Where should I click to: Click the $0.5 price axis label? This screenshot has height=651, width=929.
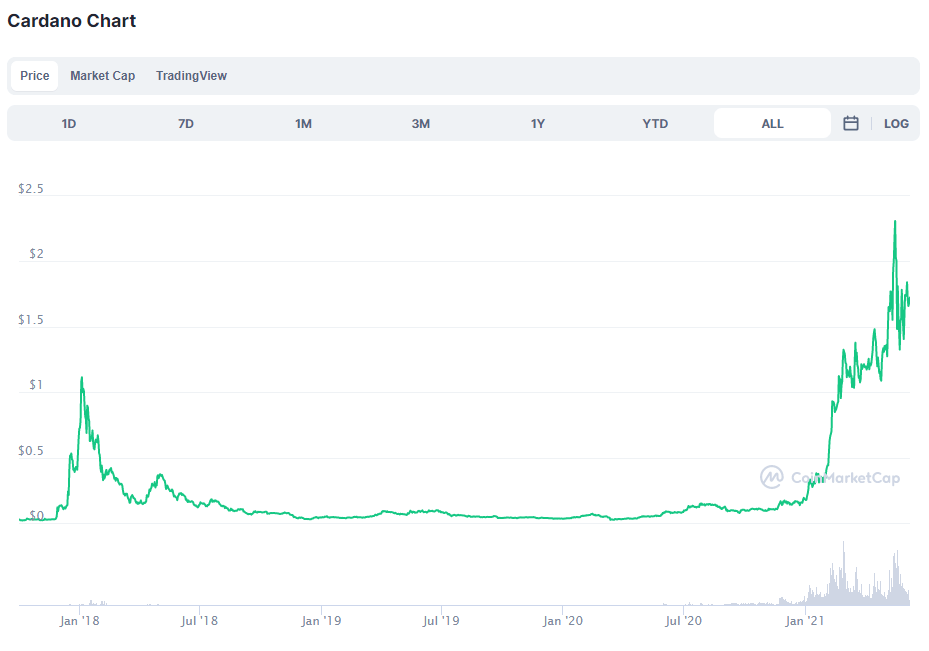(x=31, y=451)
